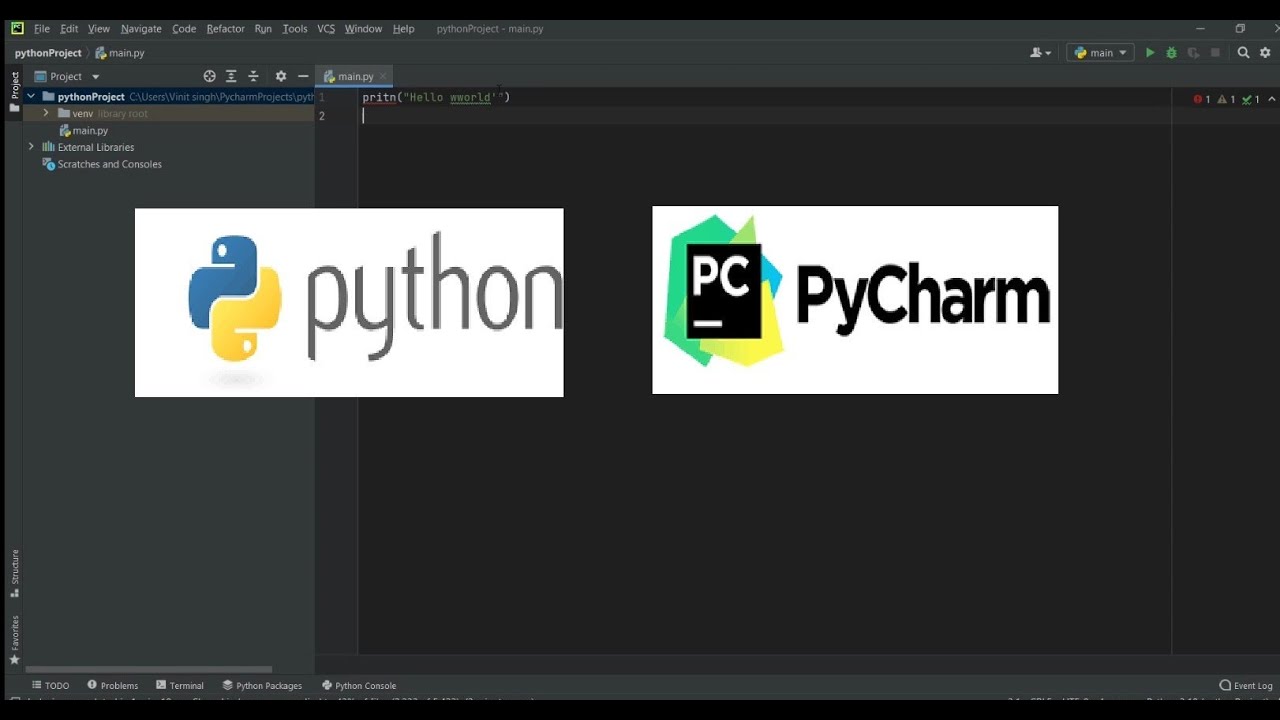Select Opened File crosshair icon in Project panel
The width and height of the screenshot is (1280, 720).
209,76
